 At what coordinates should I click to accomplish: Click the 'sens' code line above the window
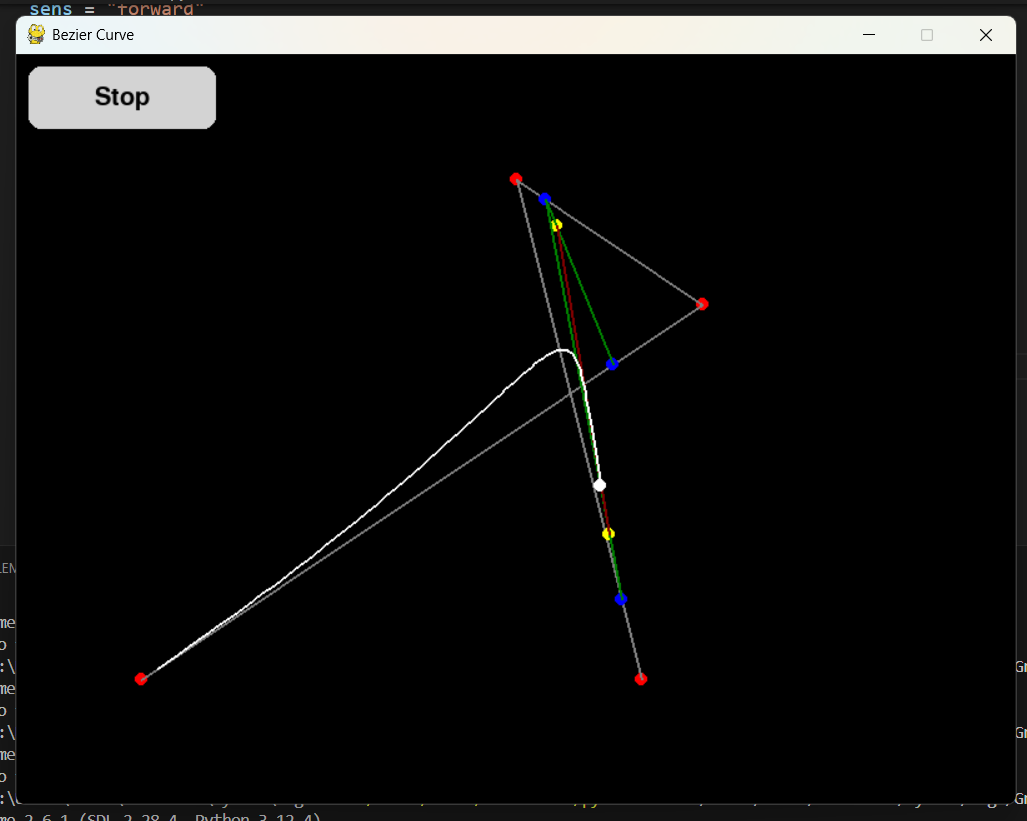115,9
